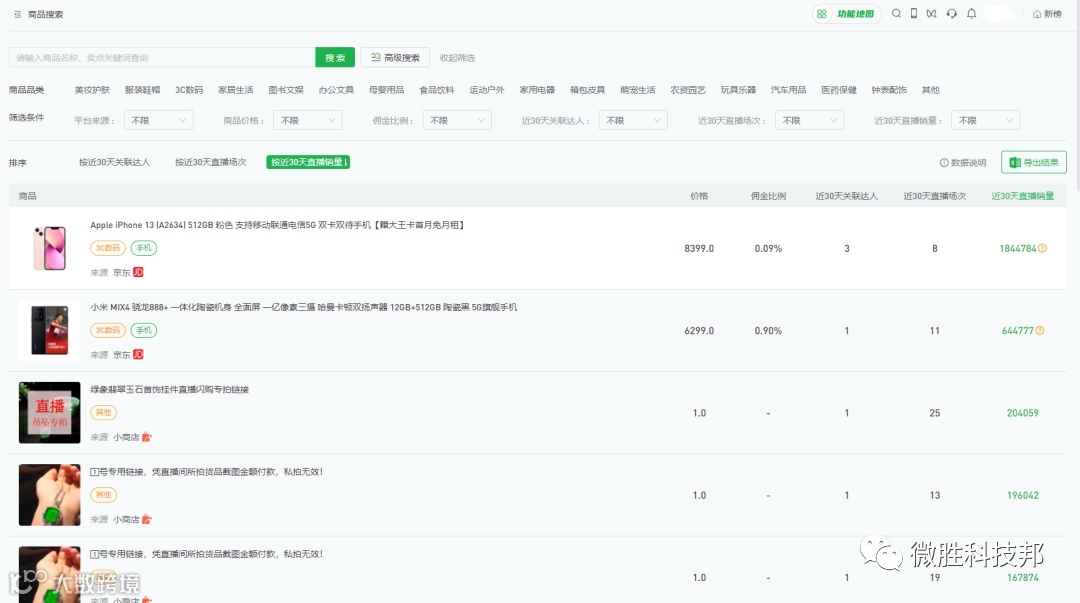This screenshot has height=603, width=1080.
Task: Click the 新榜 home link
Action: (x=1047, y=14)
